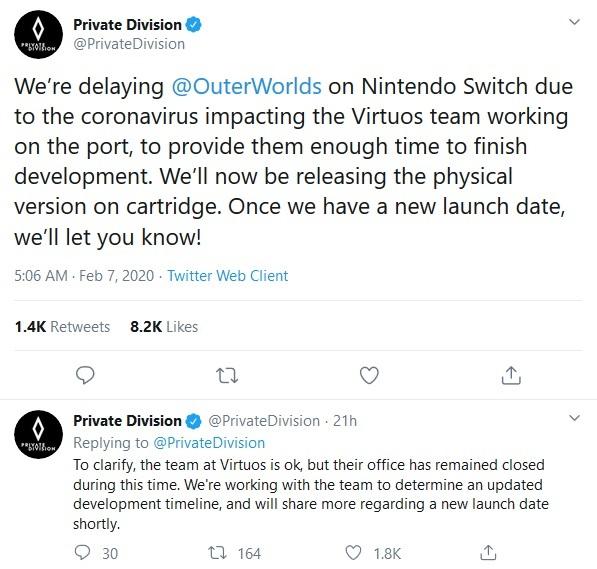597x569 pixels.
Task: Share the main tweet via share icon
Action: (511, 375)
